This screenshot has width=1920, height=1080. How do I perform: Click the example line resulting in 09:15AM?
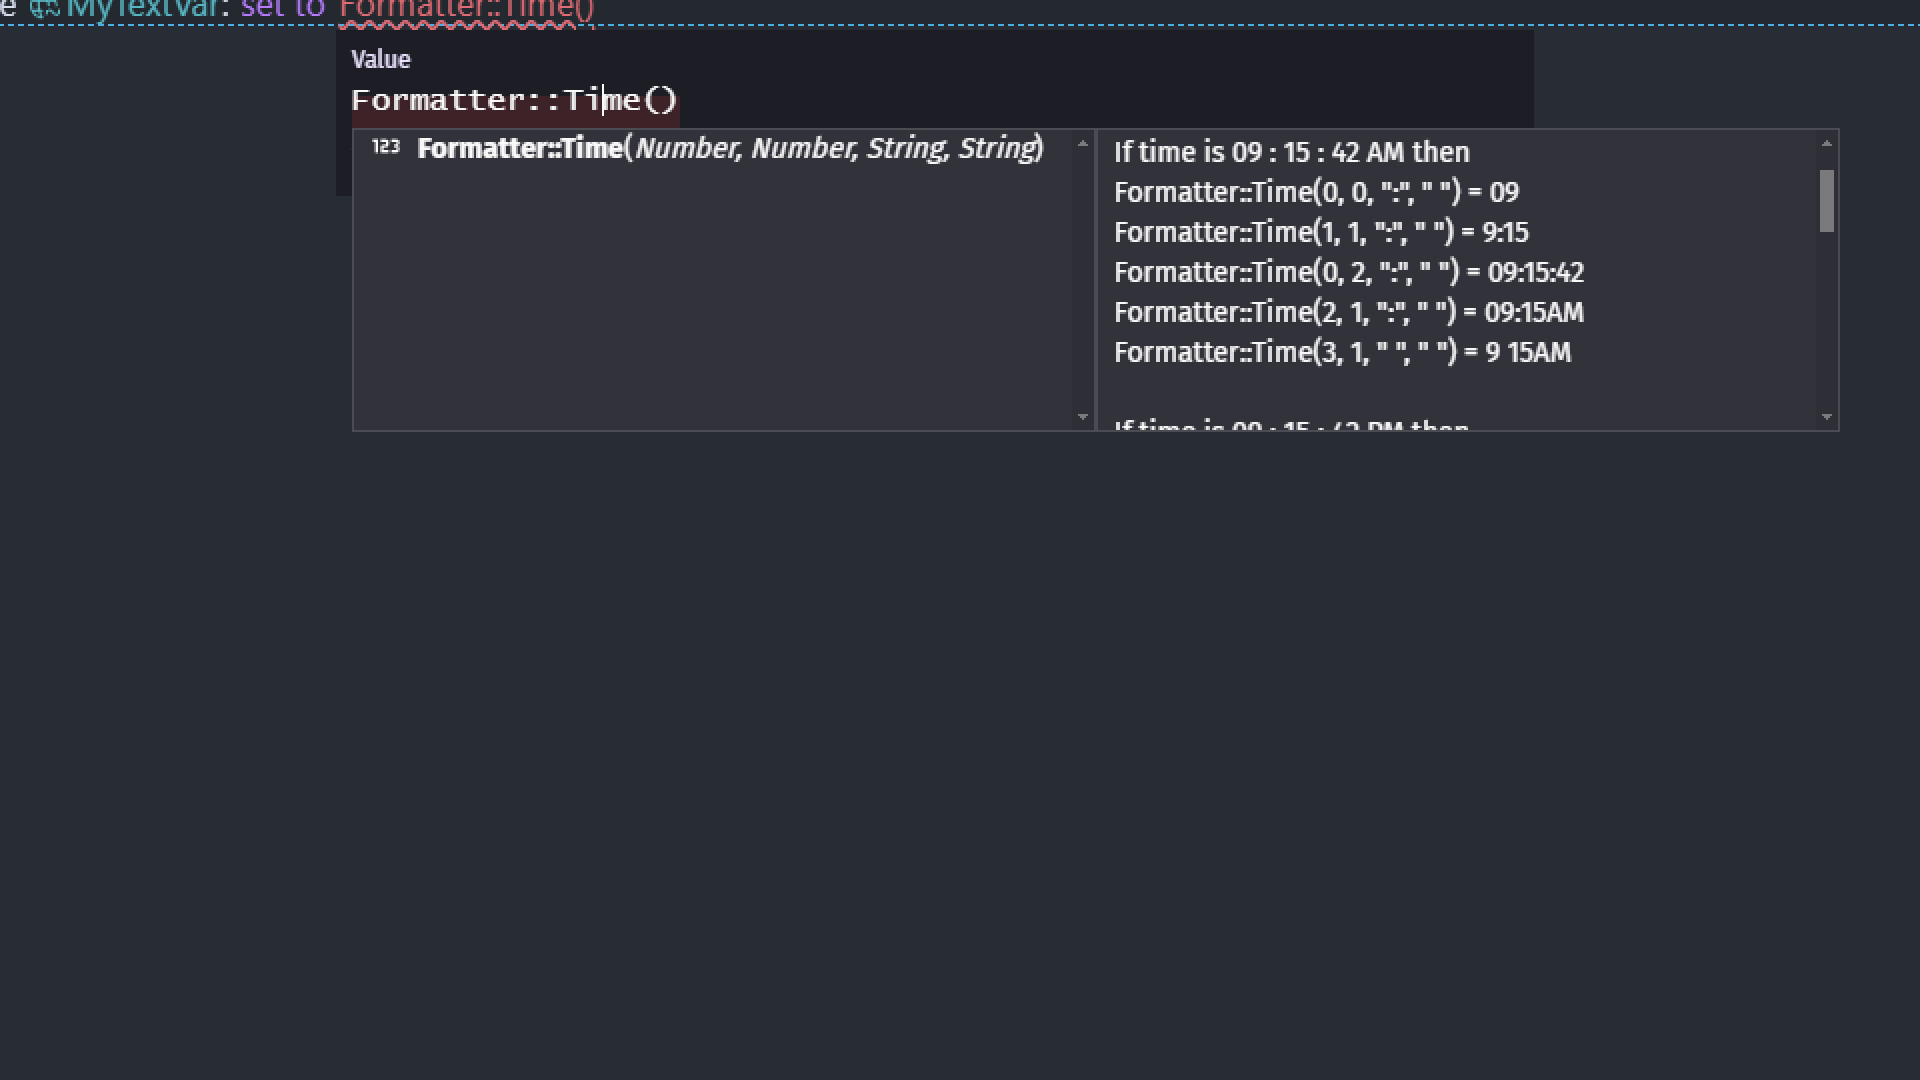[1349, 312]
